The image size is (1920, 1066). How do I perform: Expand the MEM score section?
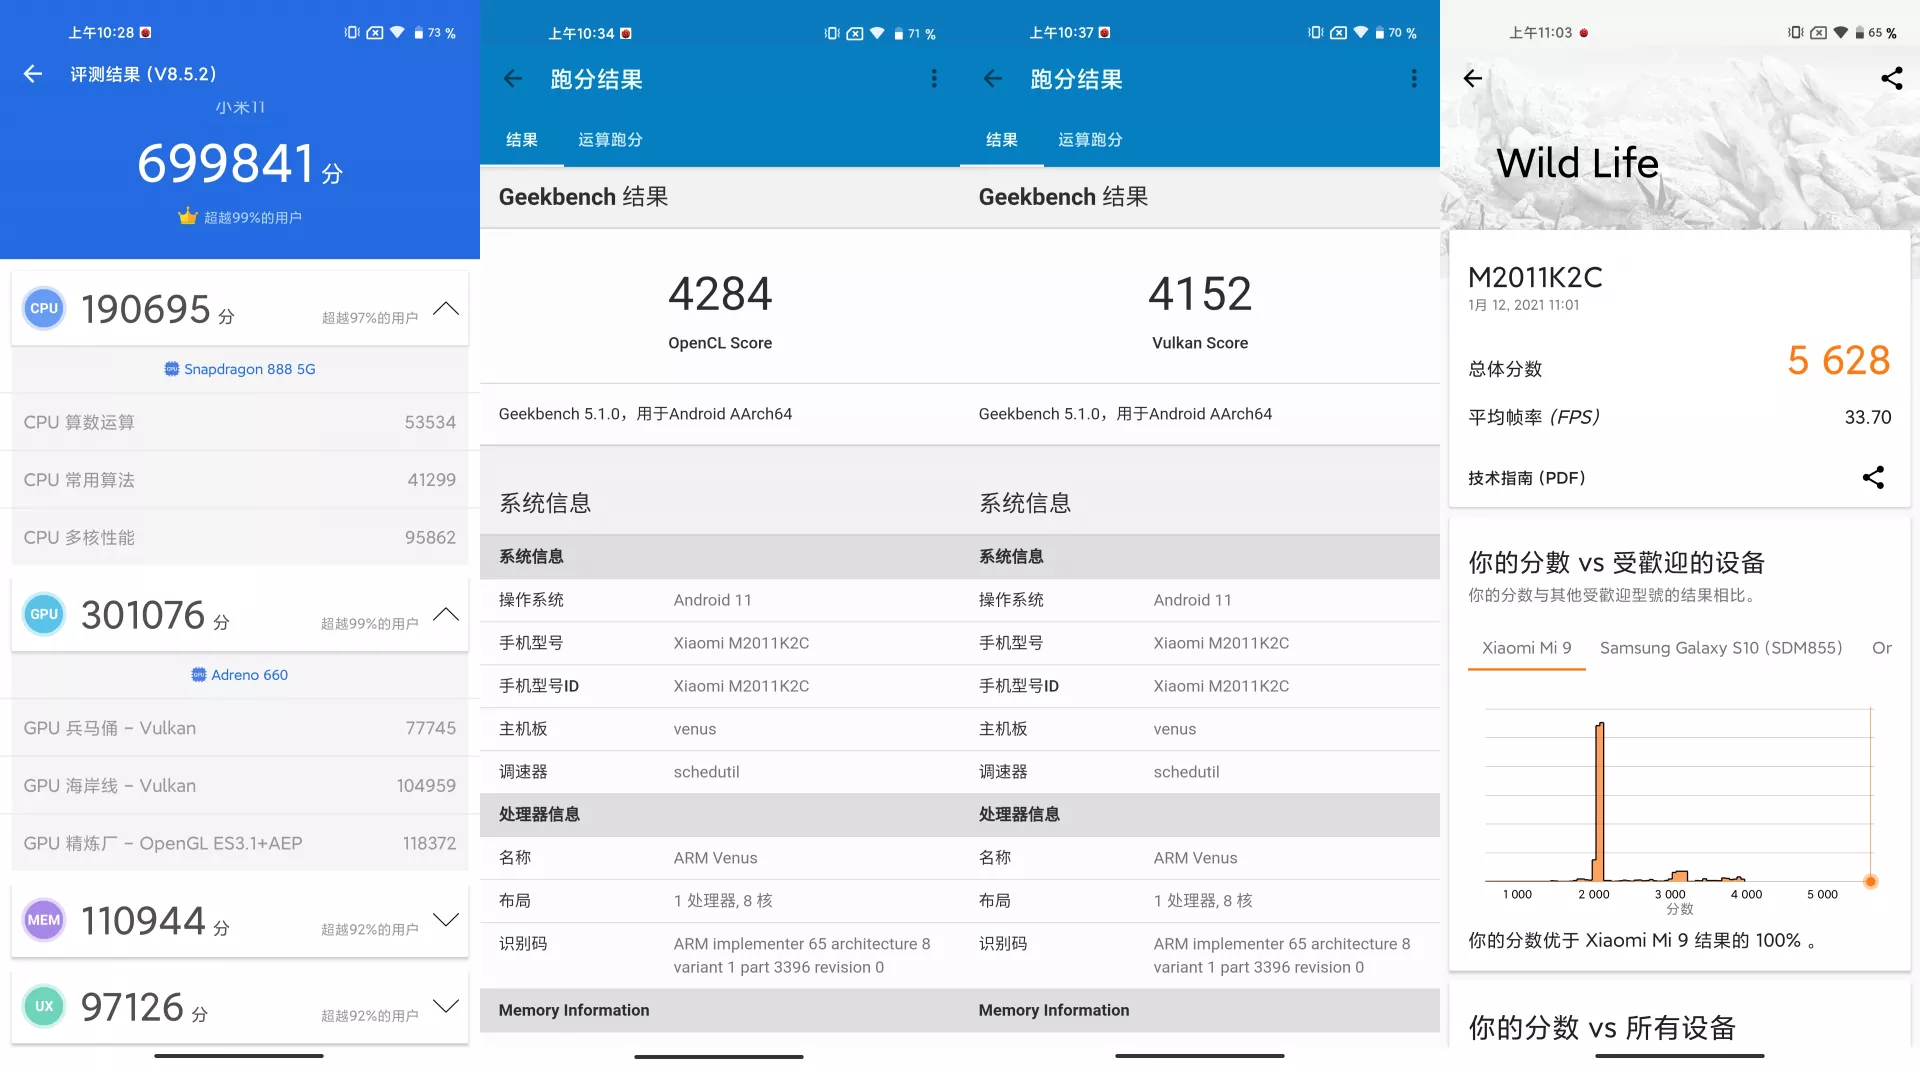(x=446, y=920)
